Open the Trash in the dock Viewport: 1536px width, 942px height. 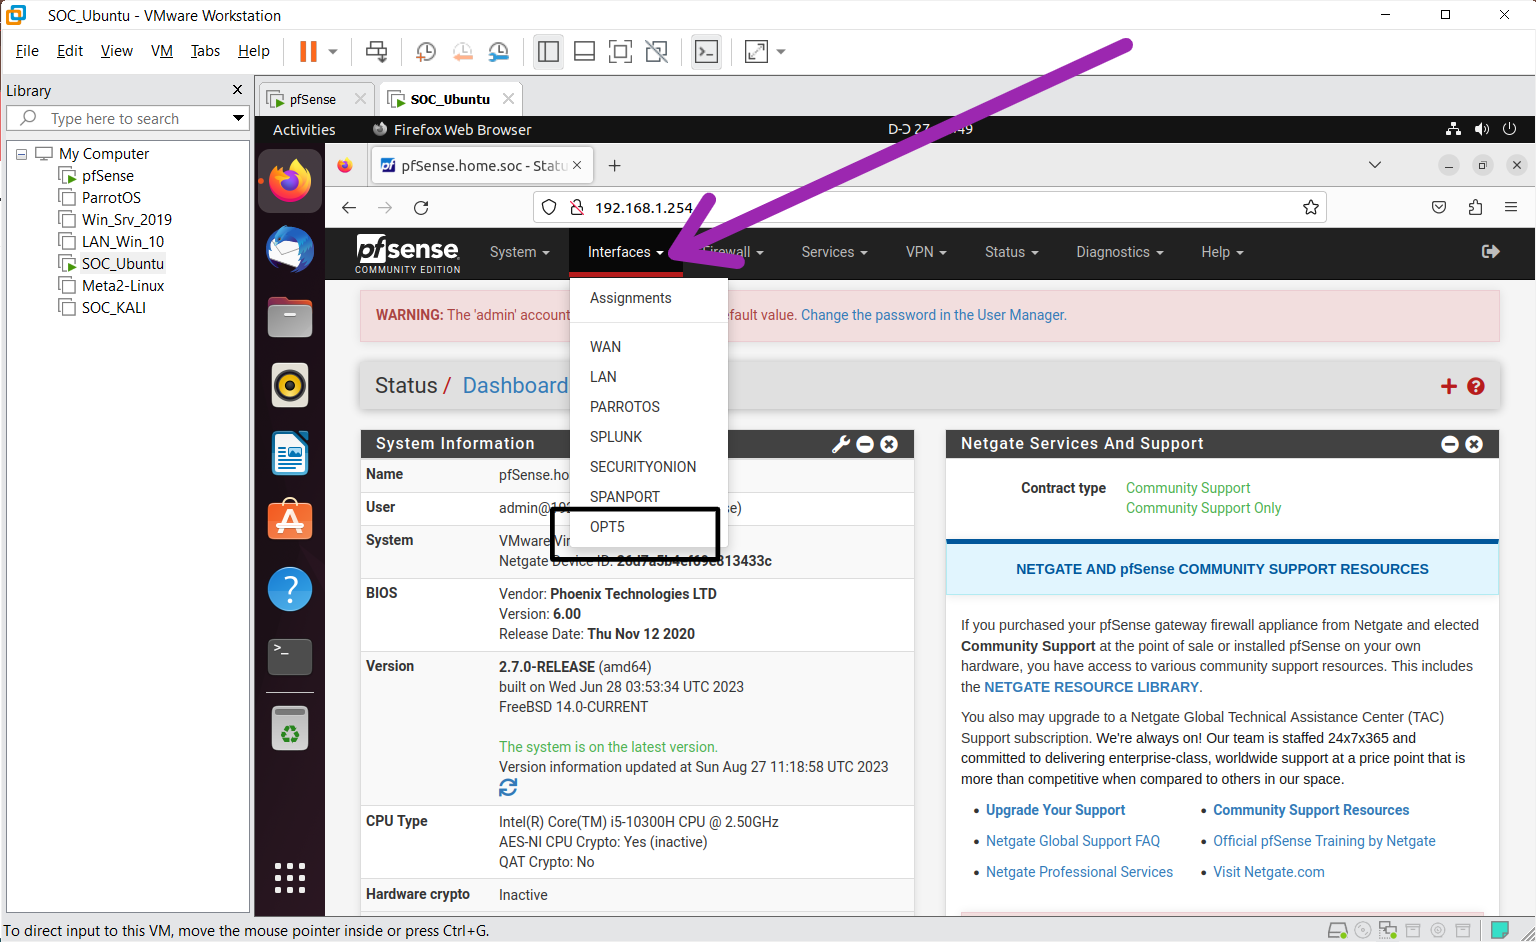click(290, 728)
